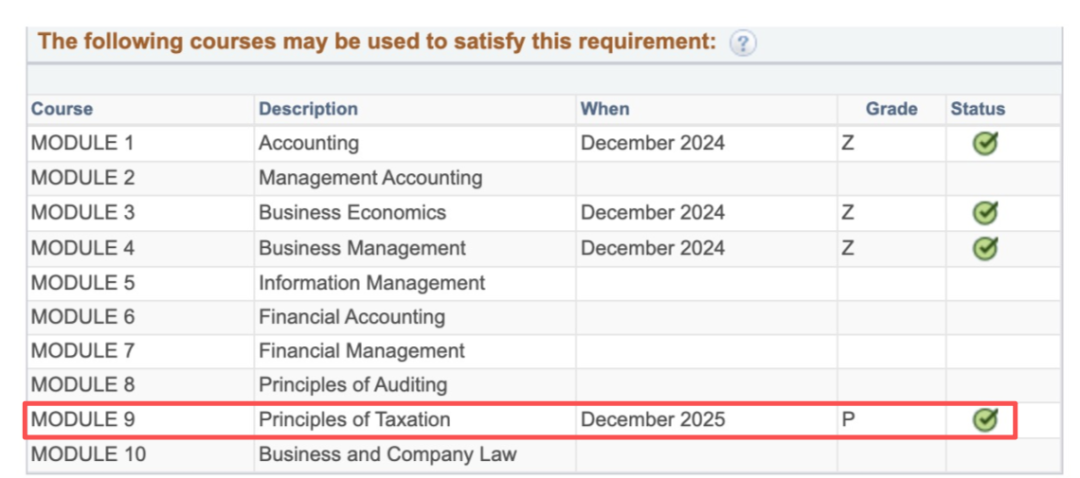The image size is (1080, 478).
Task: Click the When column header
Action: pyautogui.click(x=605, y=109)
